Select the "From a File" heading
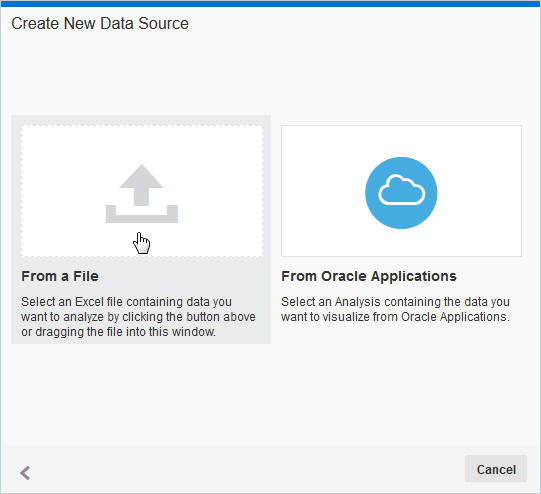The height and width of the screenshot is (494, 541). tap(60, 276)
